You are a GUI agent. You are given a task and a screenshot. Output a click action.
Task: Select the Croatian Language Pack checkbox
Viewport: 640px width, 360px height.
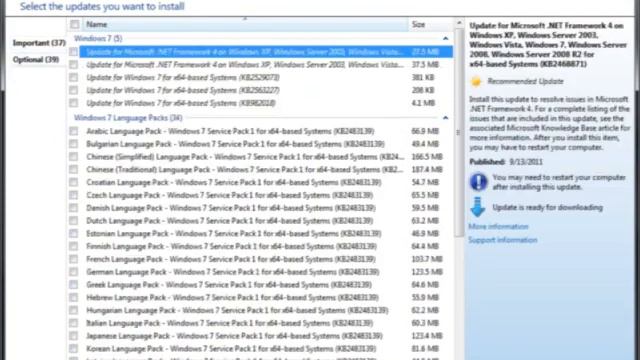point(73,182)
